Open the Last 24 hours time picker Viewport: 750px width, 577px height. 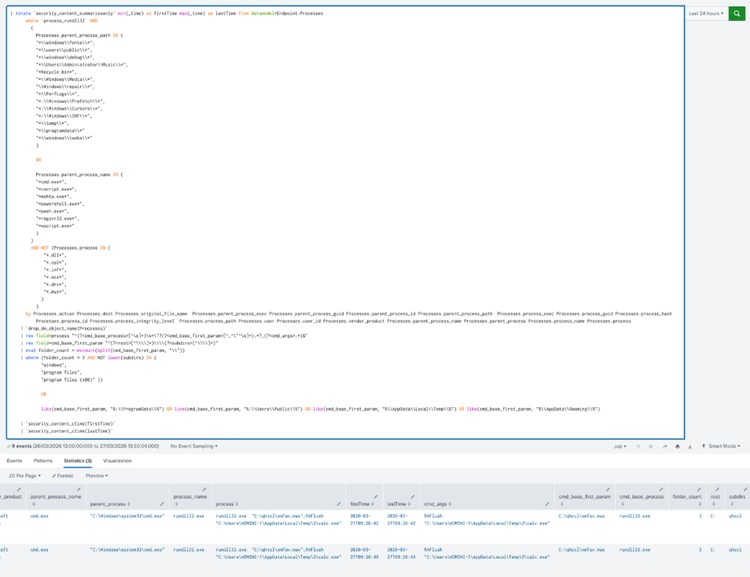click(707, 14)
